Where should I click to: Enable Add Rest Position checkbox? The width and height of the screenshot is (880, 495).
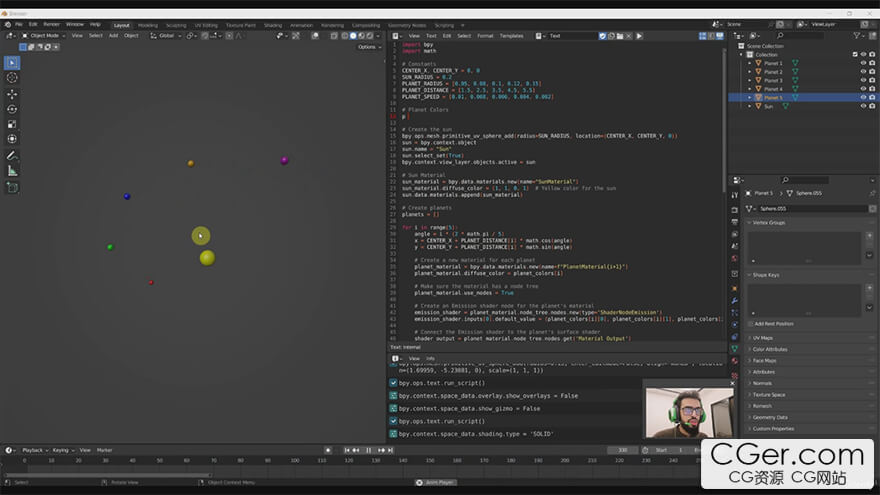[750, 324]
